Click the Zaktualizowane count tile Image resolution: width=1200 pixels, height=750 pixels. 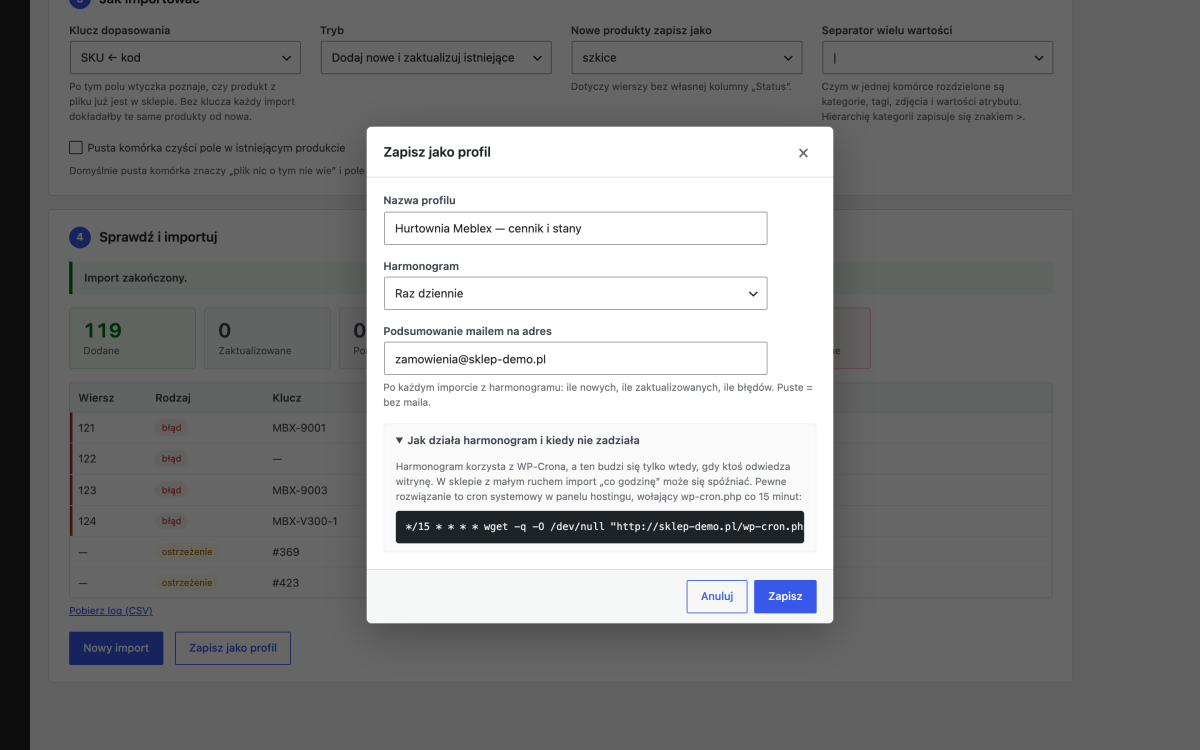[267, 338]
